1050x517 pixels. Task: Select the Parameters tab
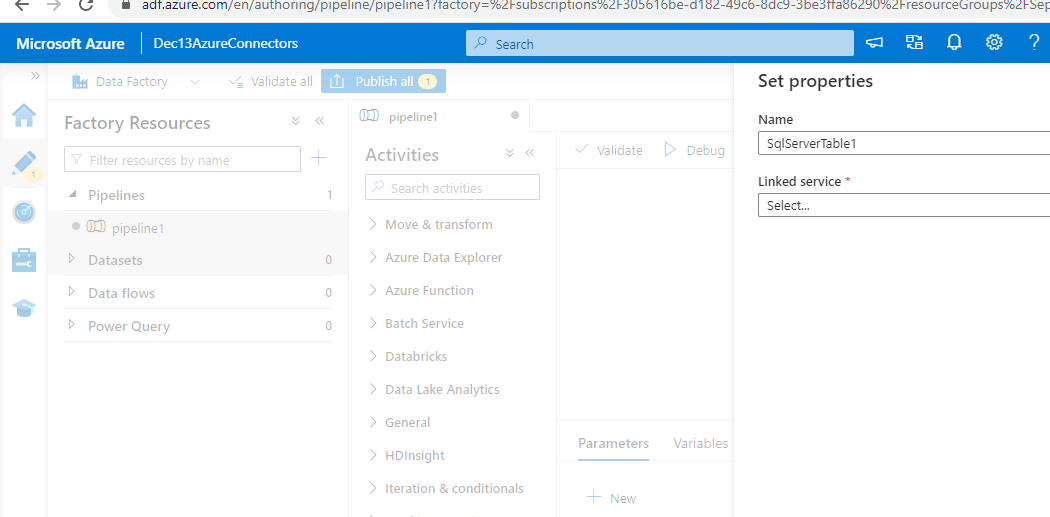[x=613, y=443]
